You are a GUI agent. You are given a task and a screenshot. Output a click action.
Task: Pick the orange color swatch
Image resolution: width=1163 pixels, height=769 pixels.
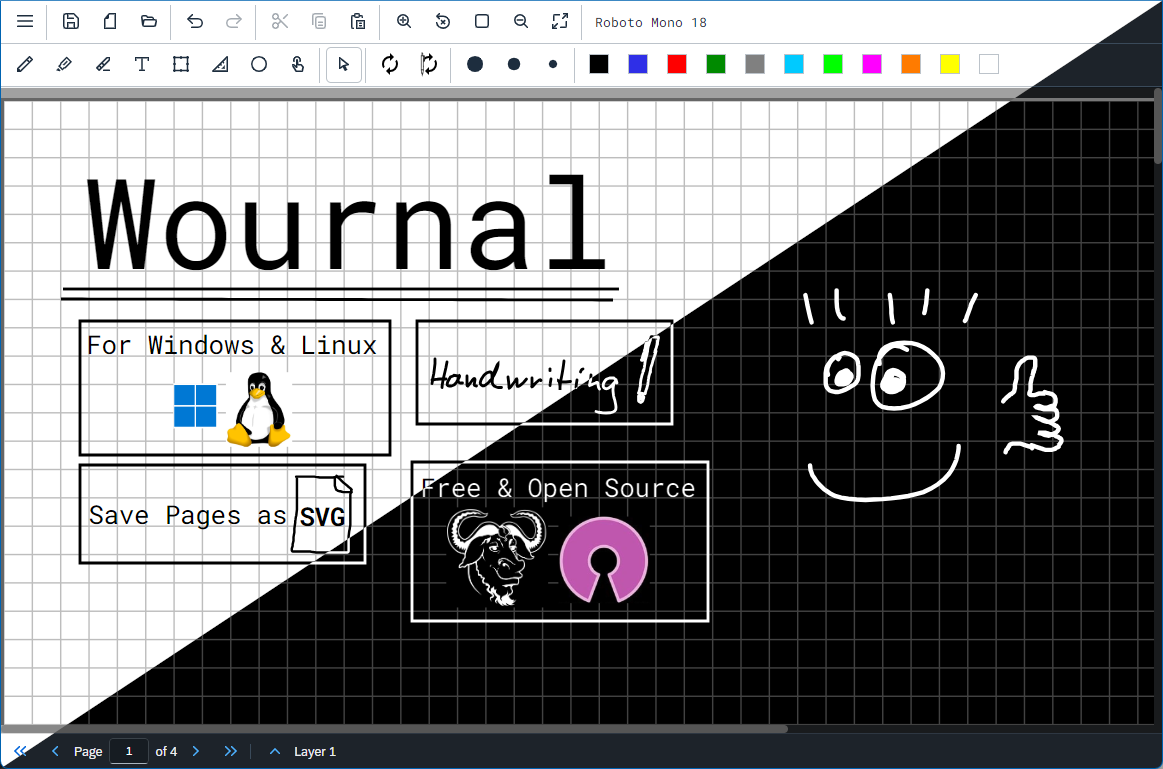(911, 65)
